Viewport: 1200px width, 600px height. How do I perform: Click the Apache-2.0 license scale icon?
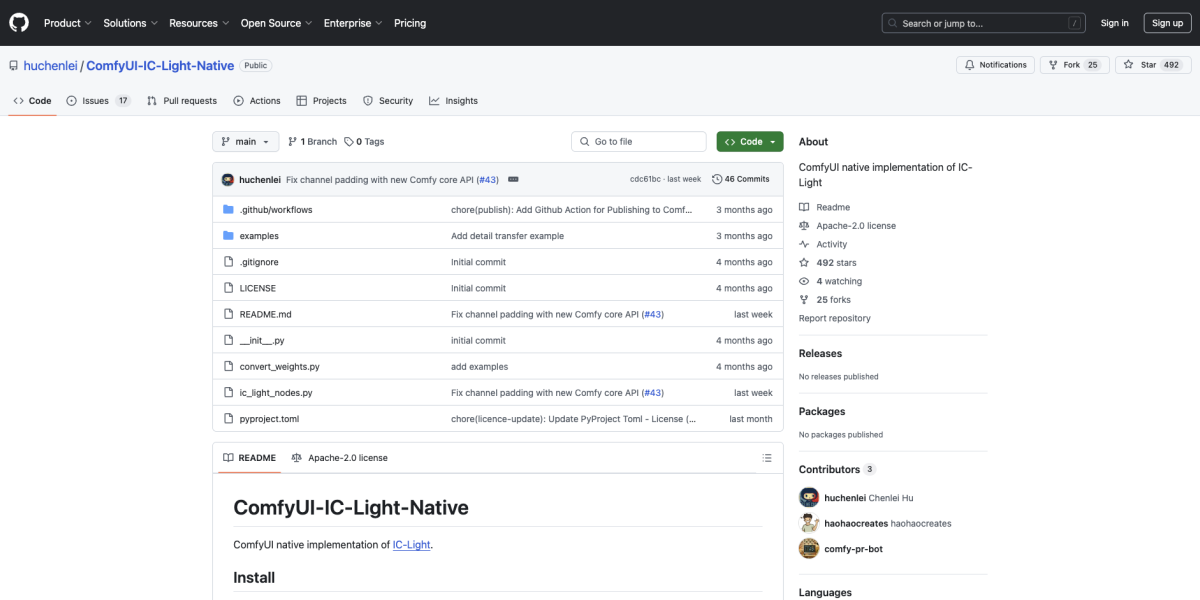pyautogui.click(x=803, y=225)
